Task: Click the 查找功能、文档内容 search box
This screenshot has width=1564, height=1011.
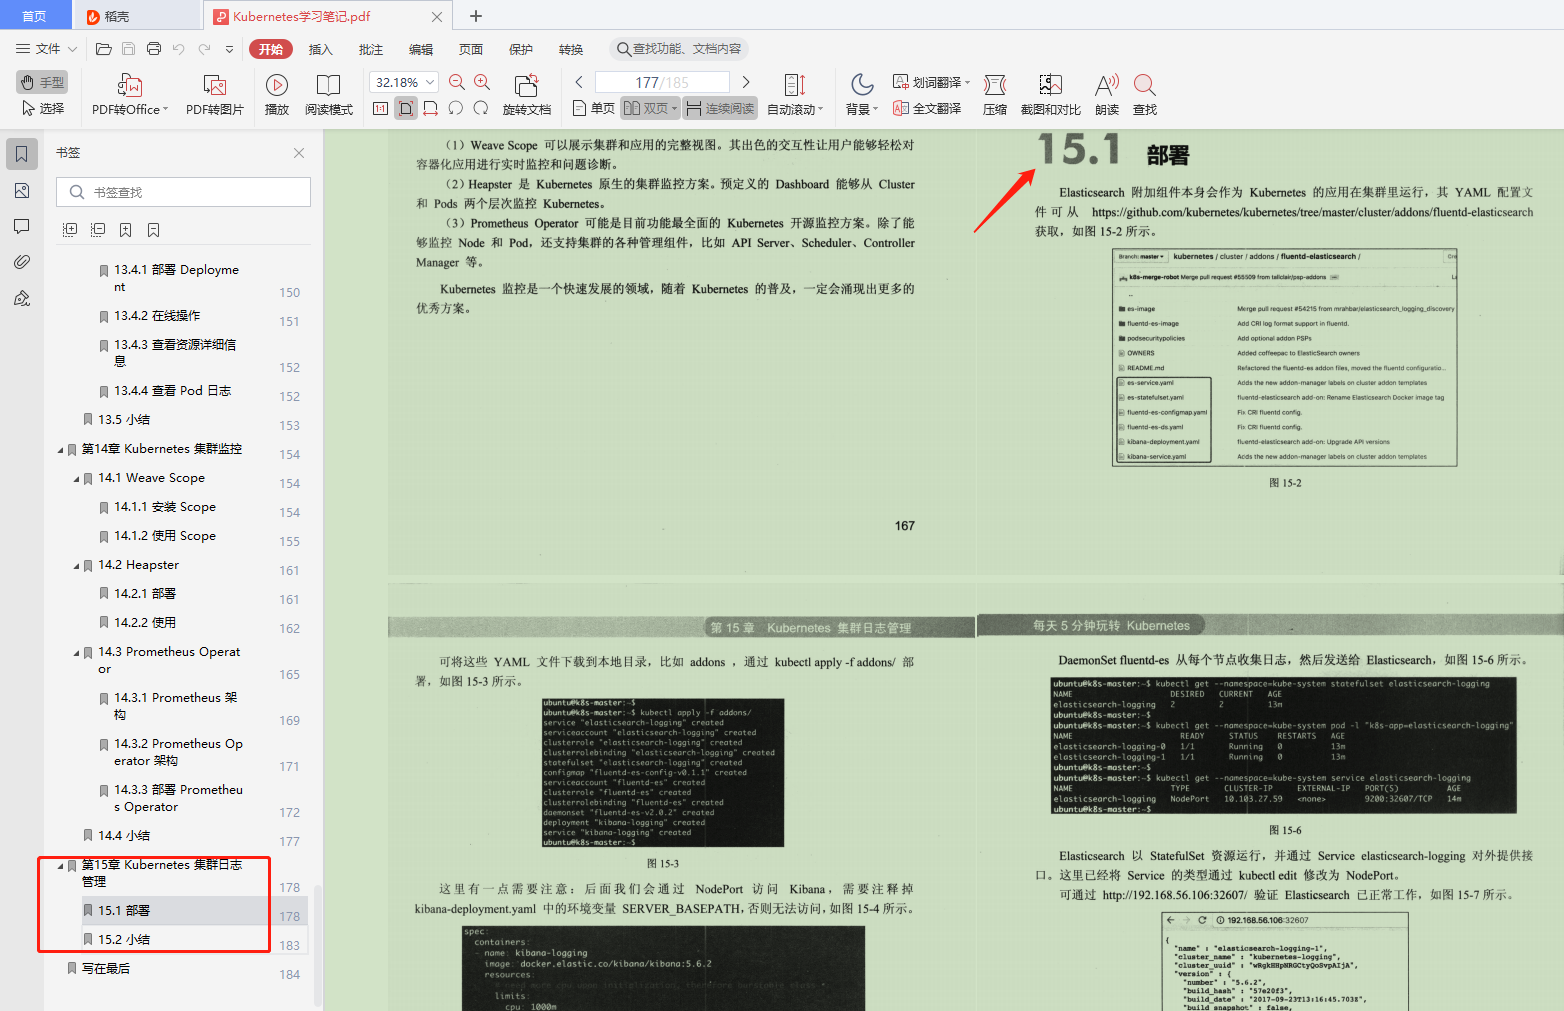Action: coord(679,48)
